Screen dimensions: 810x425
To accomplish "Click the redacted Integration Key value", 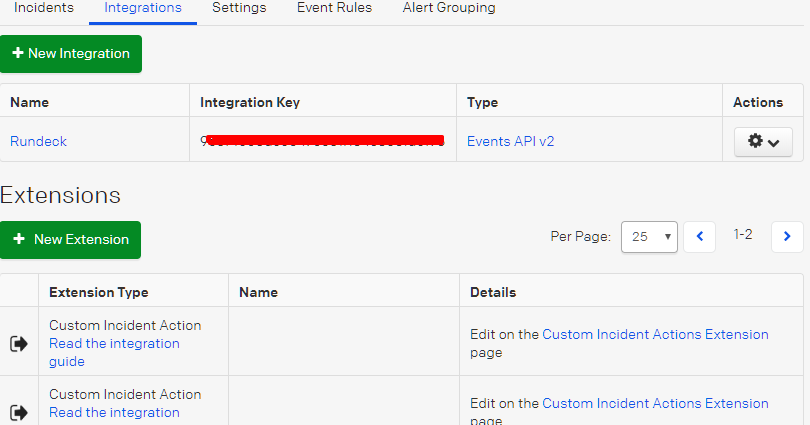I will (322, 142).
